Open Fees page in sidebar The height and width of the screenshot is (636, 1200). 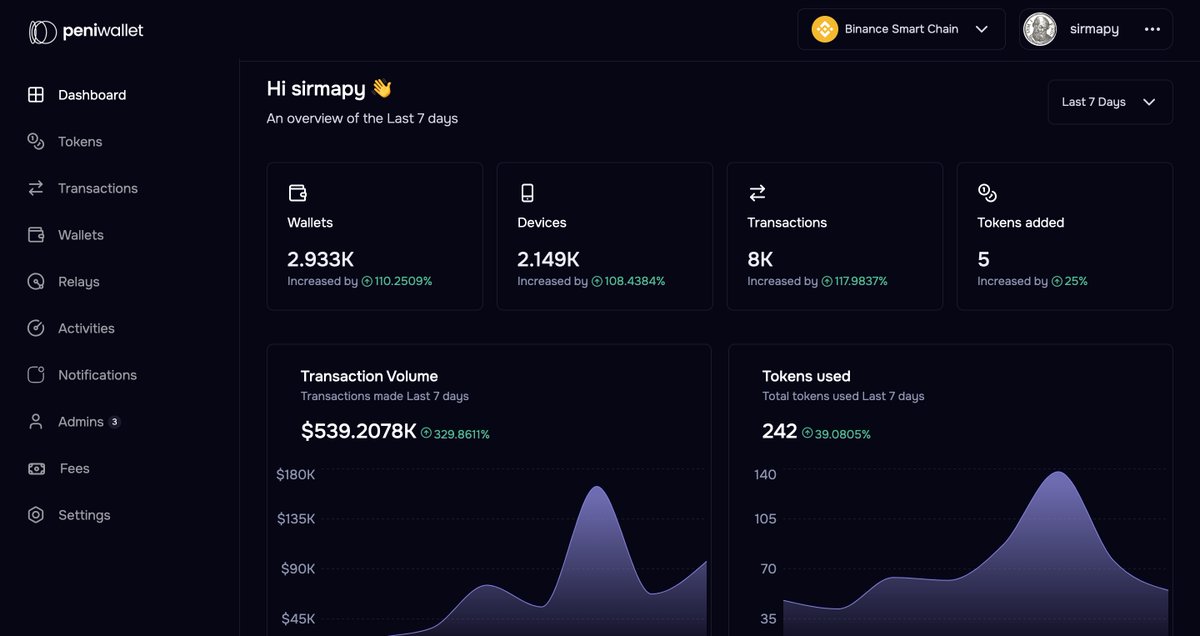75,468
